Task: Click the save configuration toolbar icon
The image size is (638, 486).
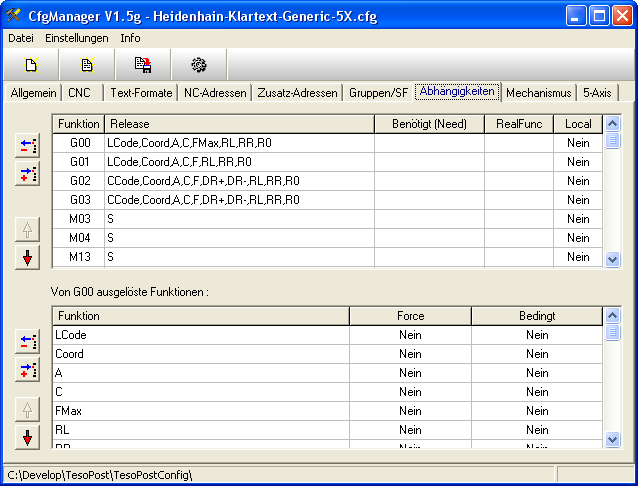Action: [143, 65]
